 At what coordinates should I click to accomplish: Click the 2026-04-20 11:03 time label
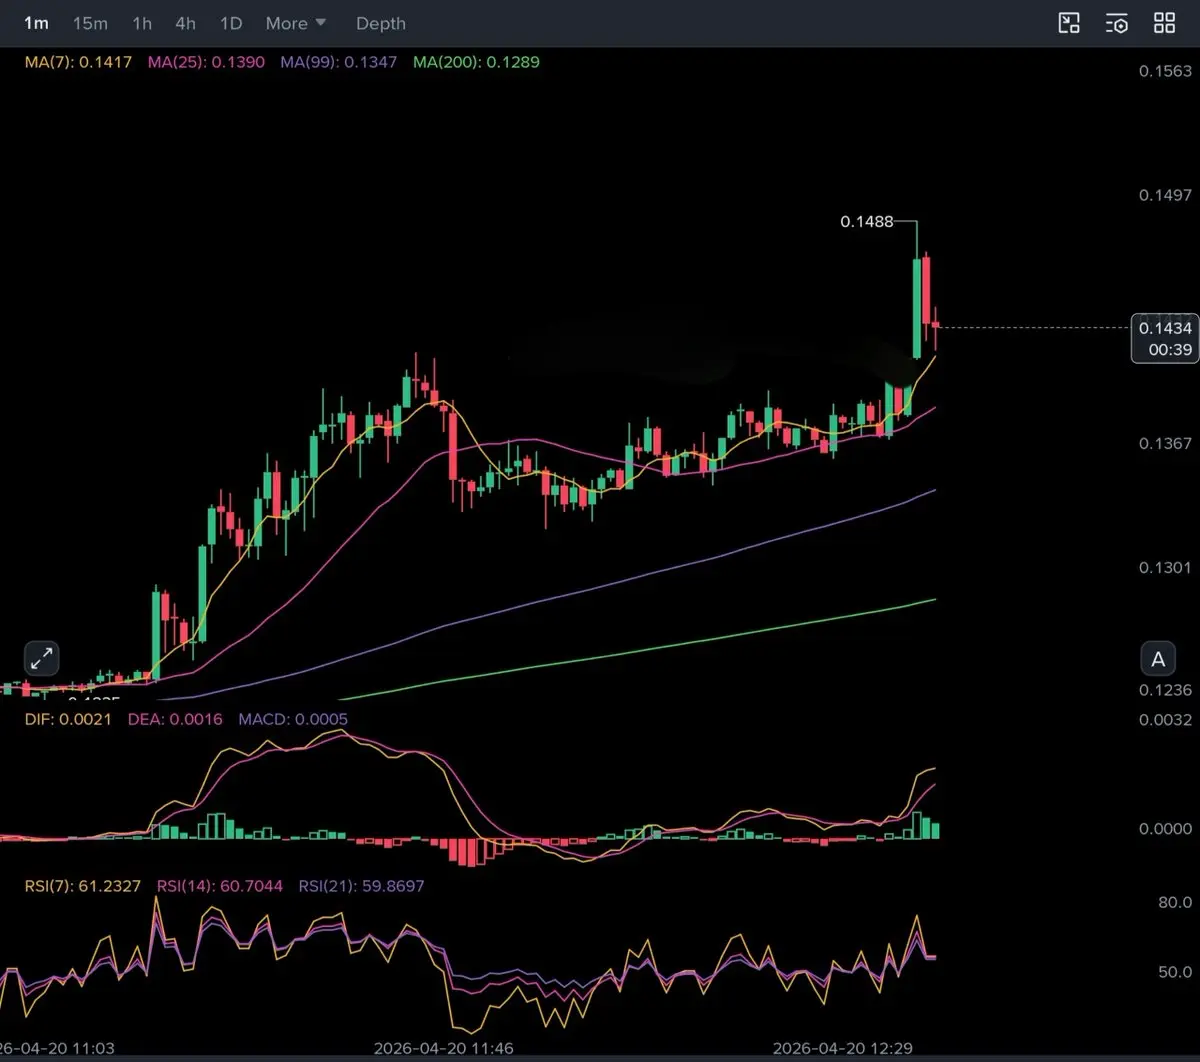pos(57,1049)
